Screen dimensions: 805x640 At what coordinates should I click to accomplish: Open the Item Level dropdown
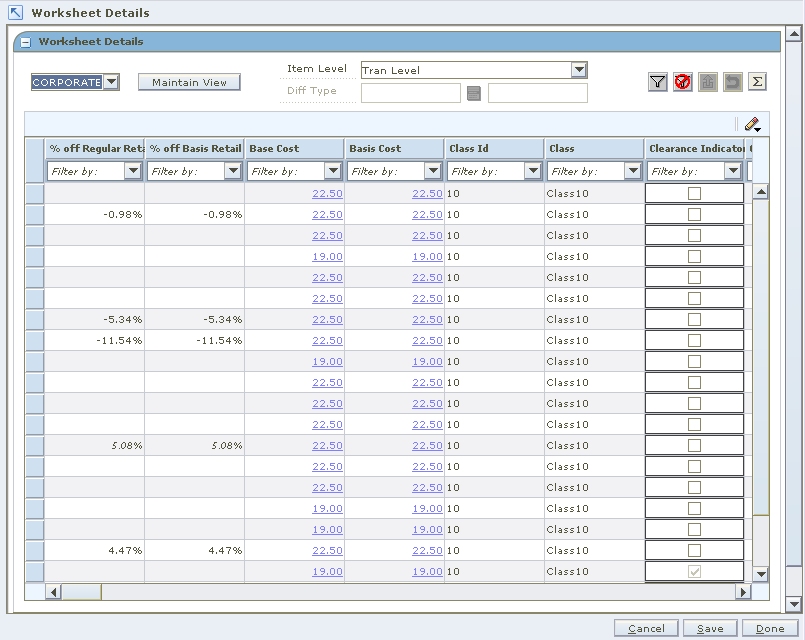(x=578, y=70)
